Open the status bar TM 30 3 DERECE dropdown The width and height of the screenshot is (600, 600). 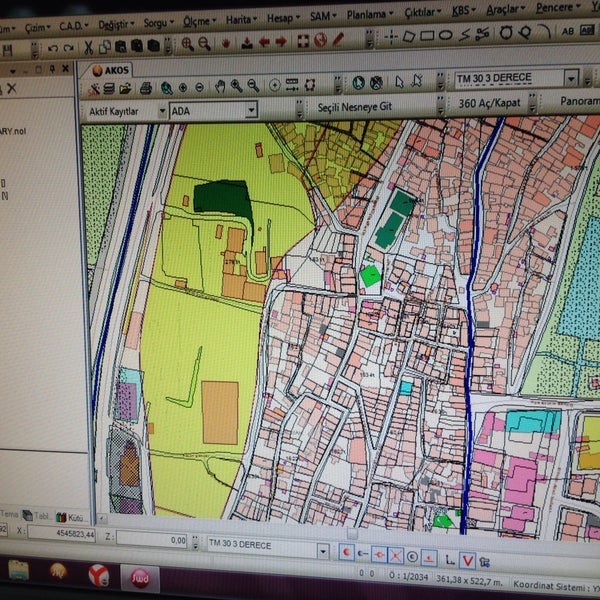tap(323, 551)
